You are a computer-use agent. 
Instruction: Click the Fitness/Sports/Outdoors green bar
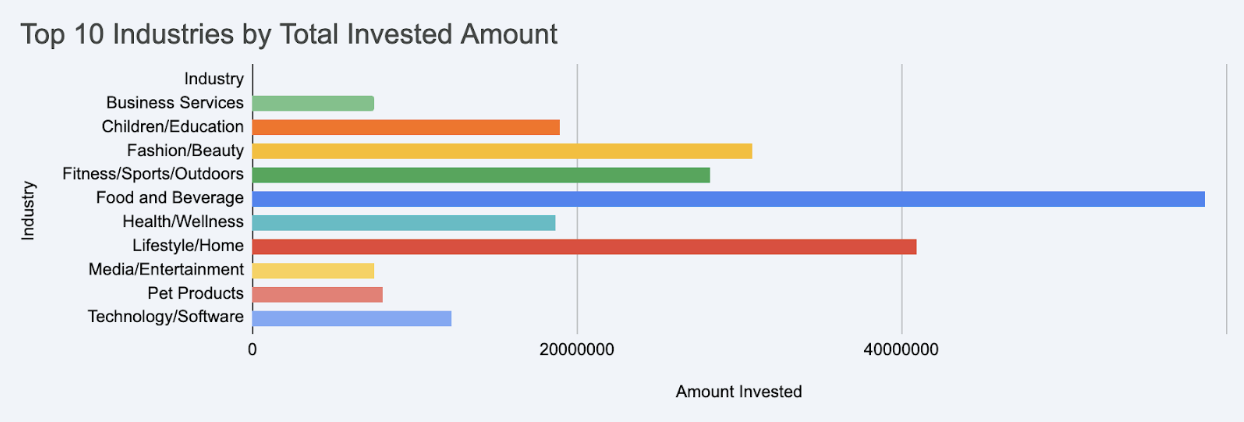tap(481, 175)
